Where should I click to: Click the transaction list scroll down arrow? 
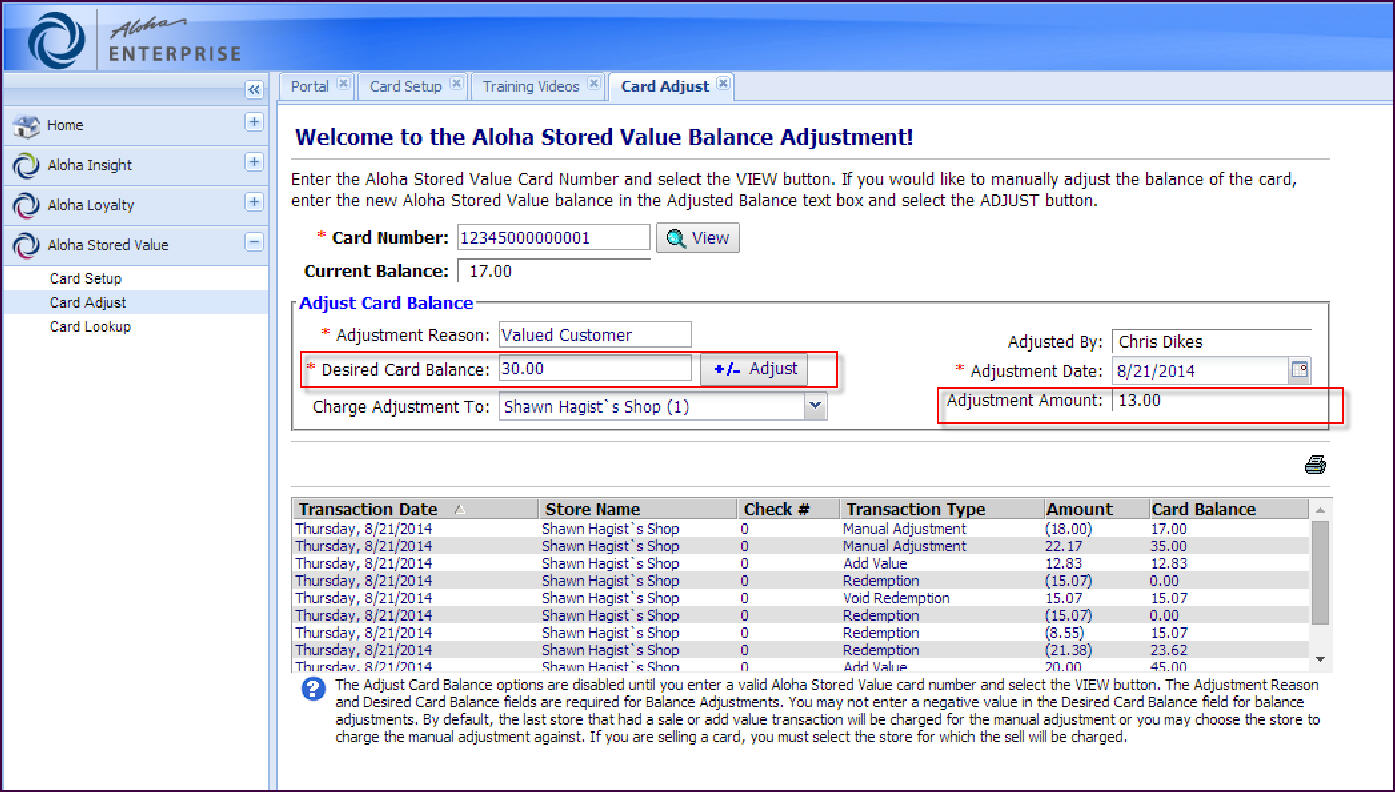[x=1320, y=659]
